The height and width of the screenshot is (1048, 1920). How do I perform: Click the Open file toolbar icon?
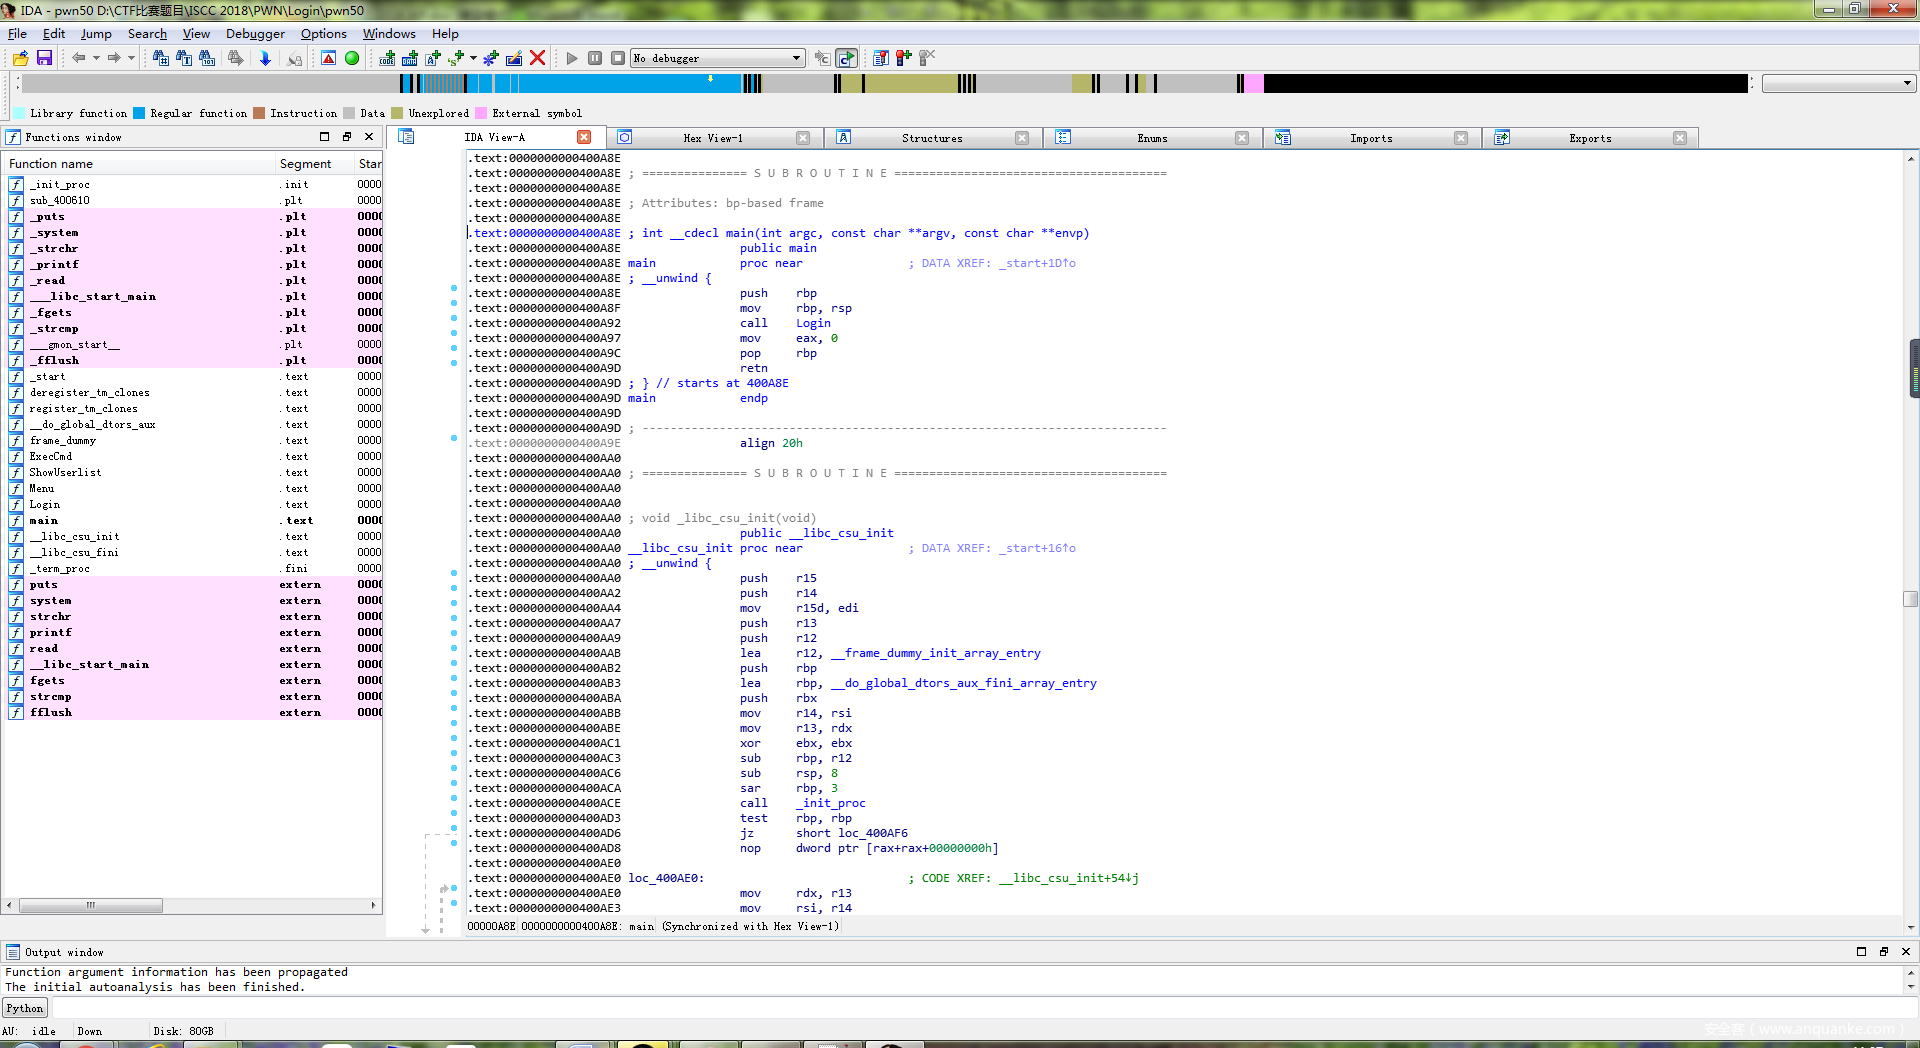point(20,58)
